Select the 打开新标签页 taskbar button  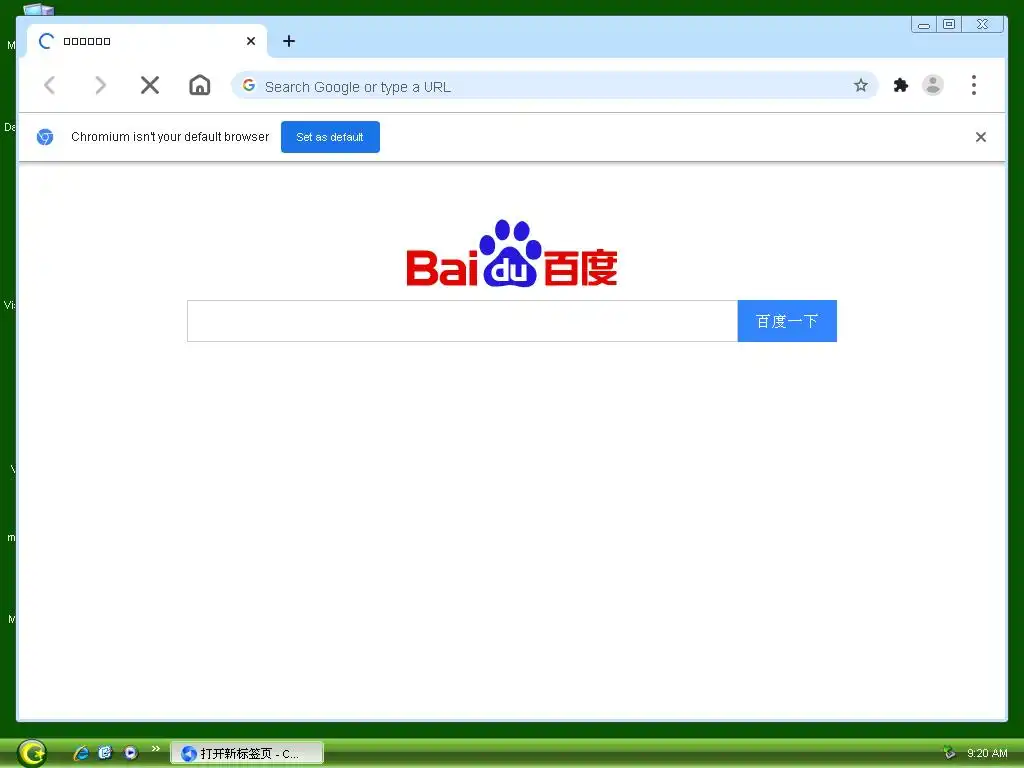tap(247, 754)
